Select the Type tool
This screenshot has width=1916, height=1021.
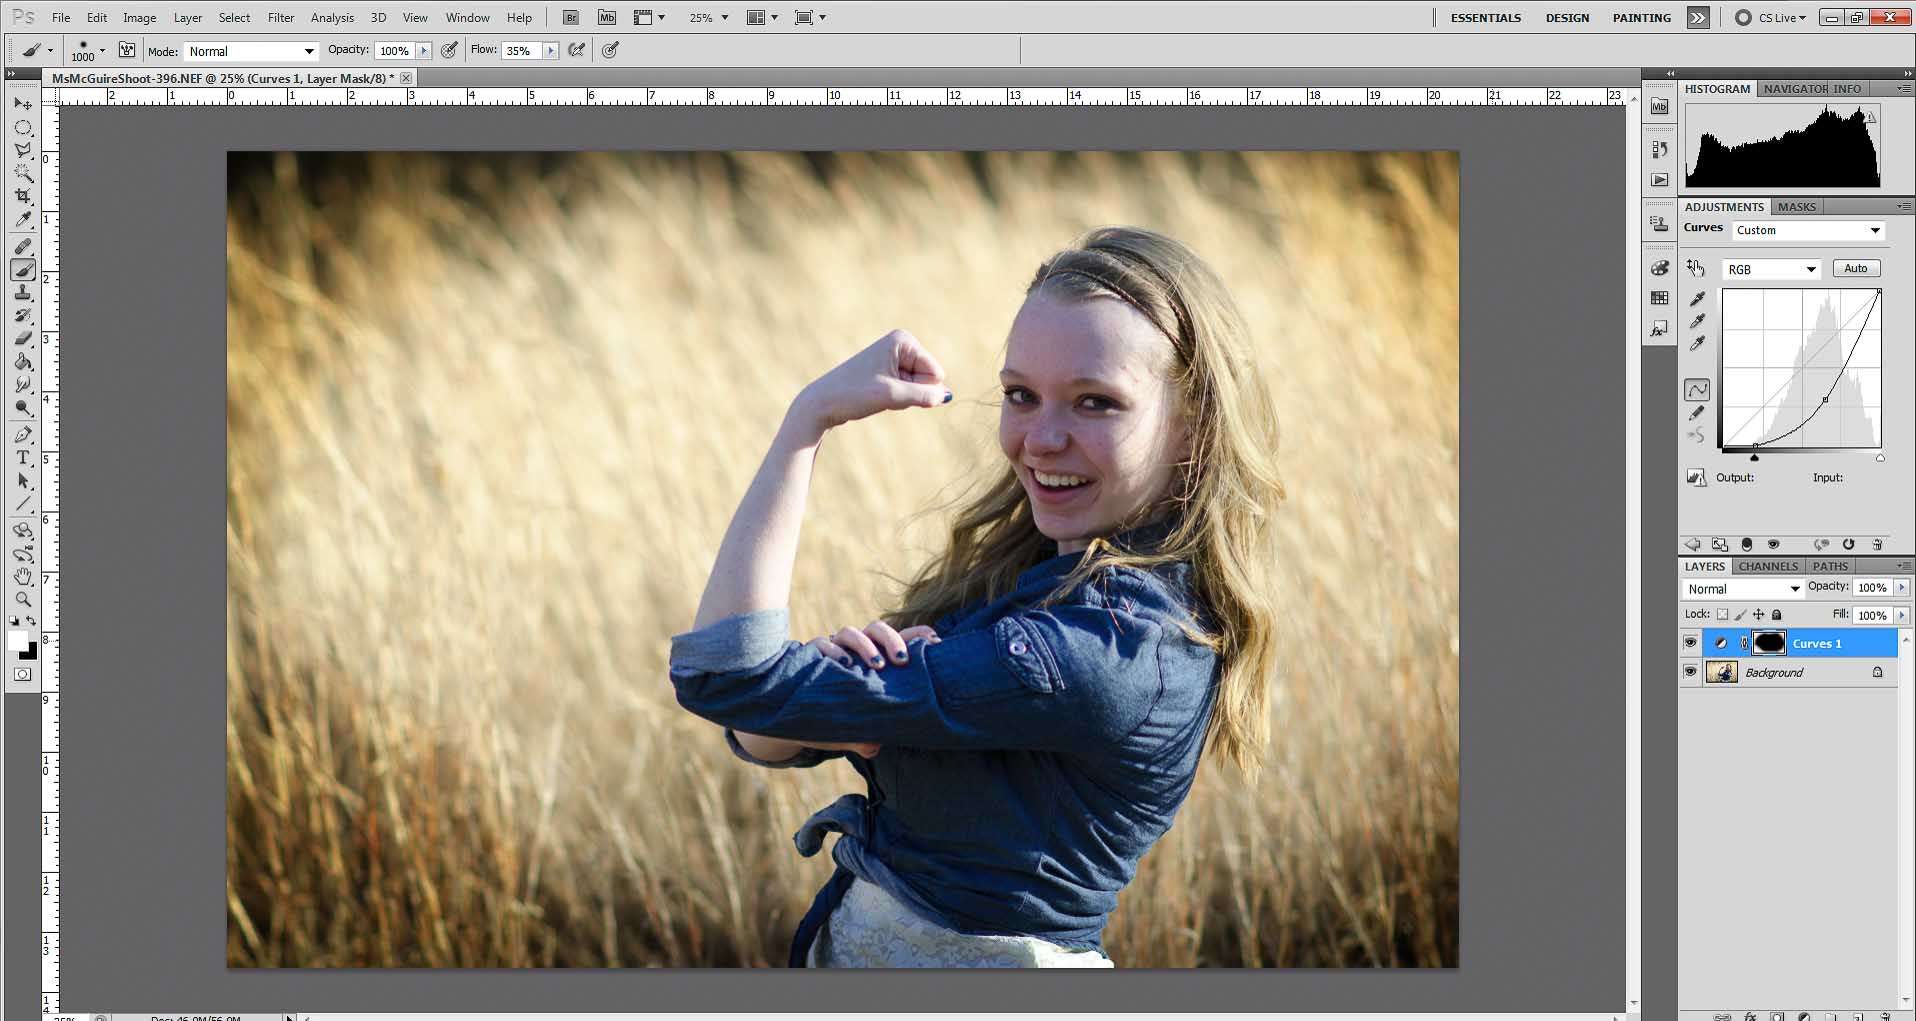point(23,458)
